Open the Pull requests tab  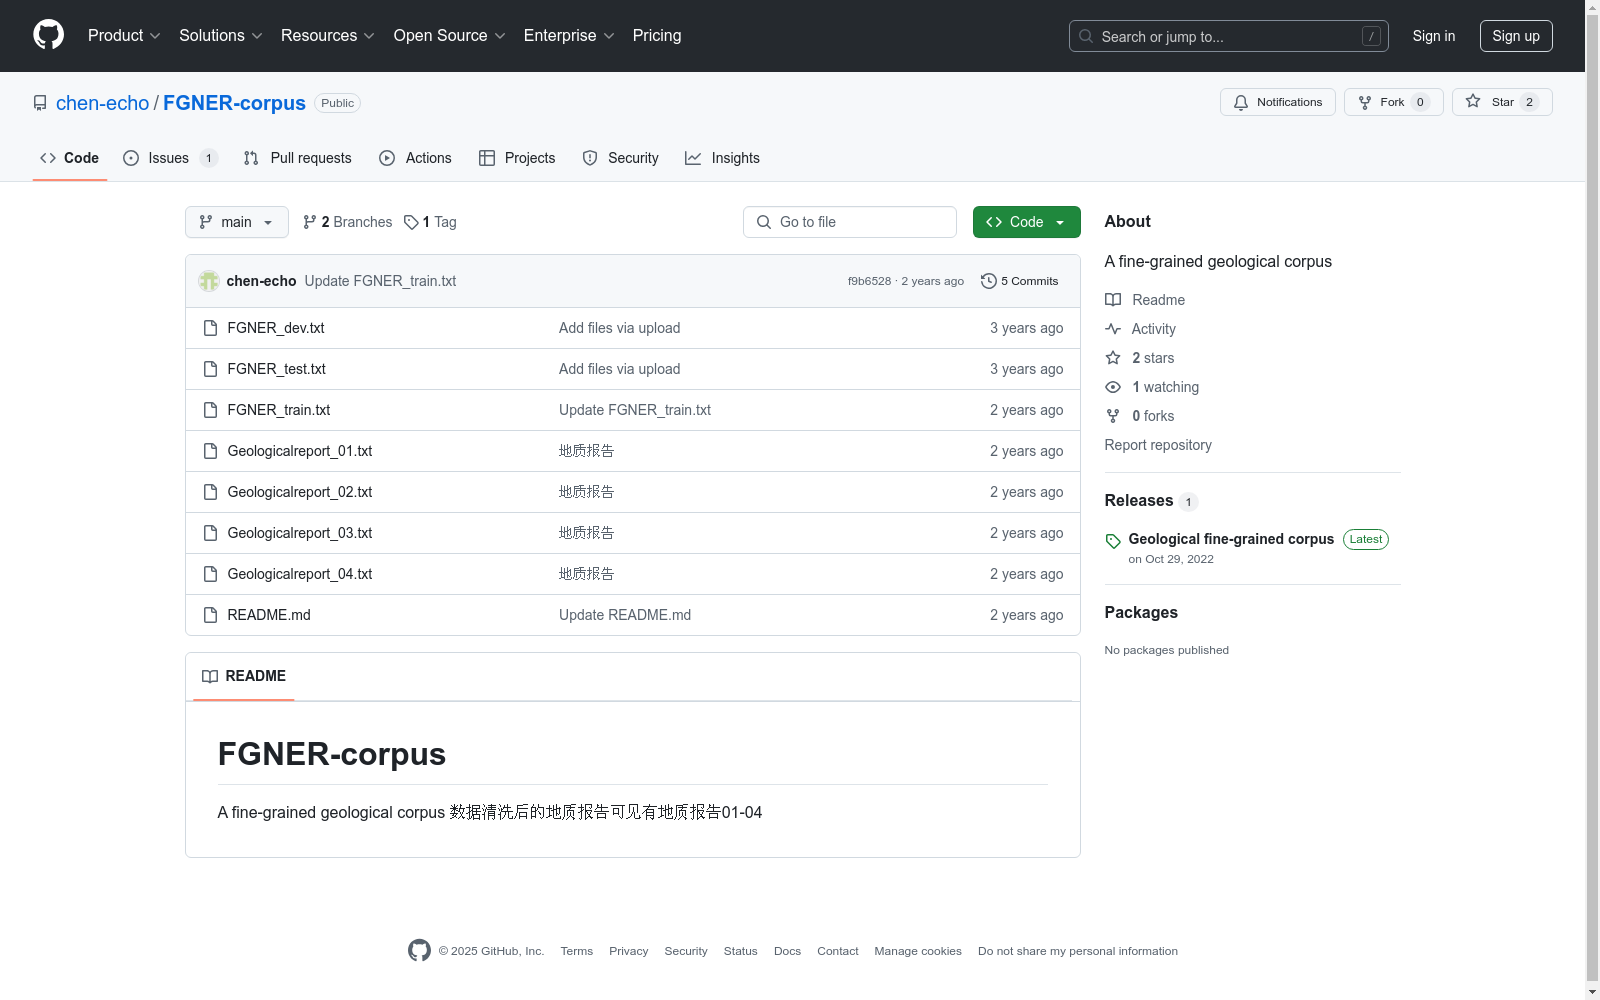(298, 158)
